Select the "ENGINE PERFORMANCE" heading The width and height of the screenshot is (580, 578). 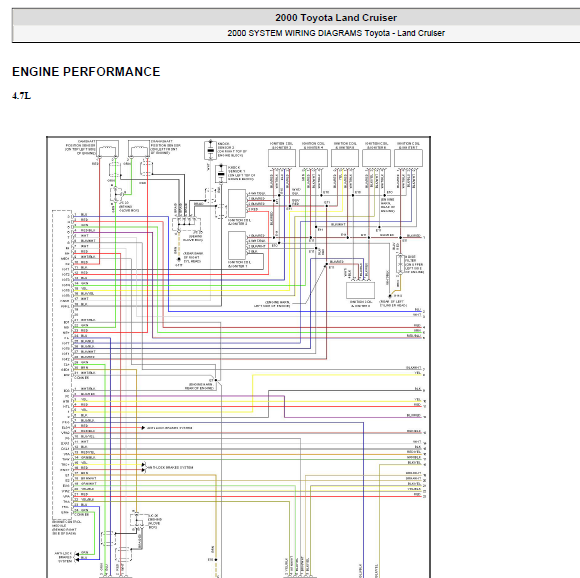86,72
